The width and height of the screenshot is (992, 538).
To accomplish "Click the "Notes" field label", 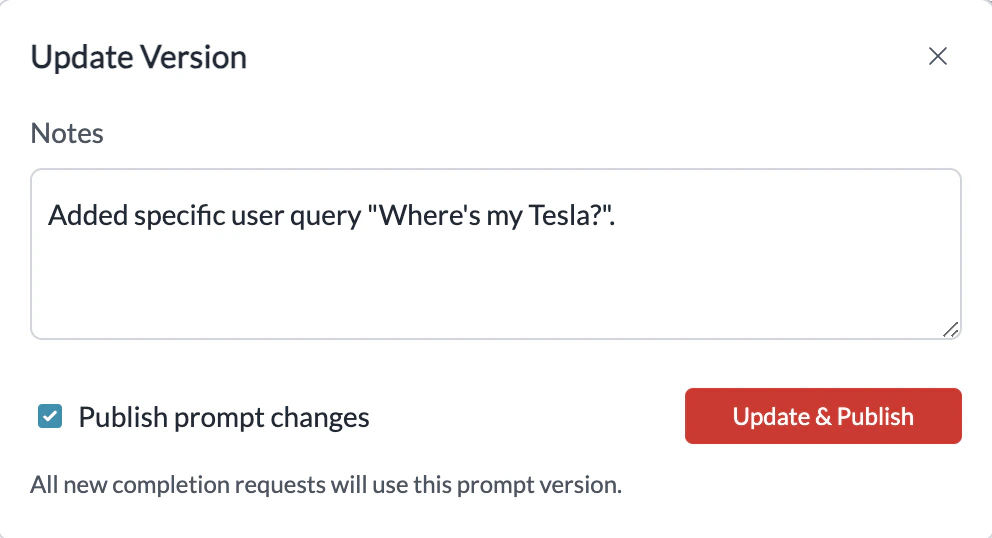I will pyautogui.click(x=67, y=133).
